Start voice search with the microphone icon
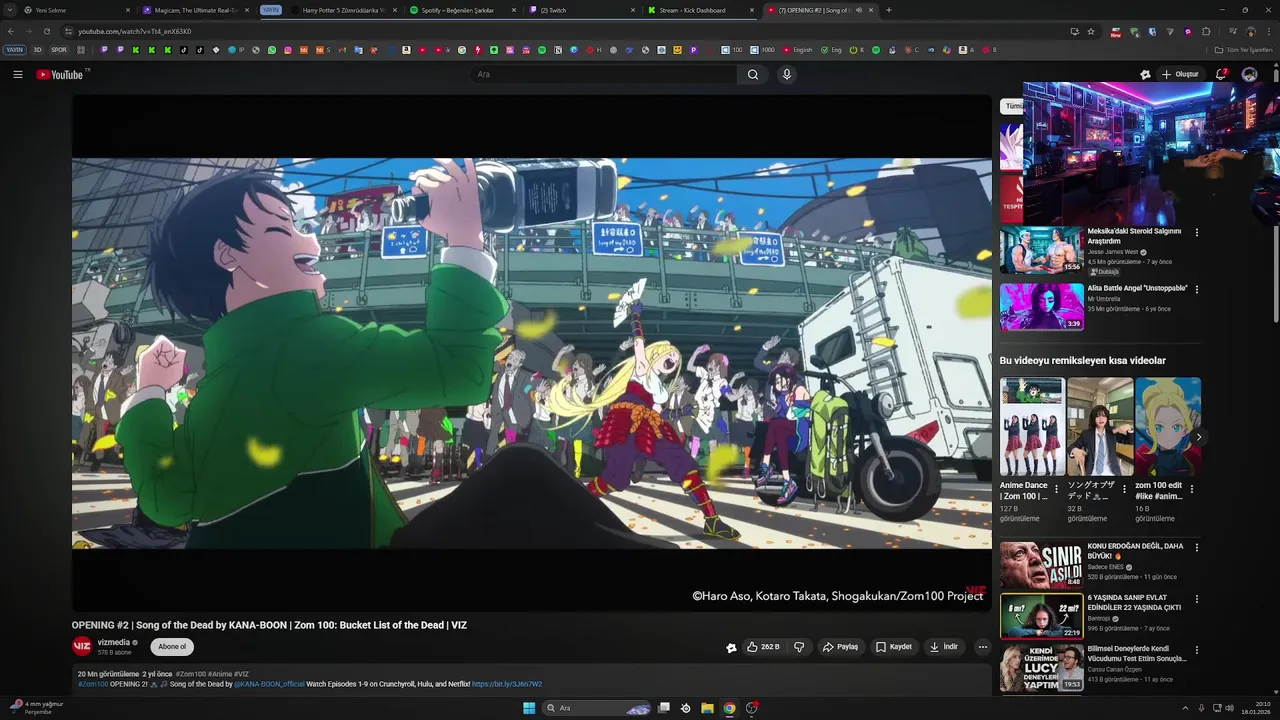This screenshot has width=1280, height=720. pyautogui.click(x=787, y=74)
